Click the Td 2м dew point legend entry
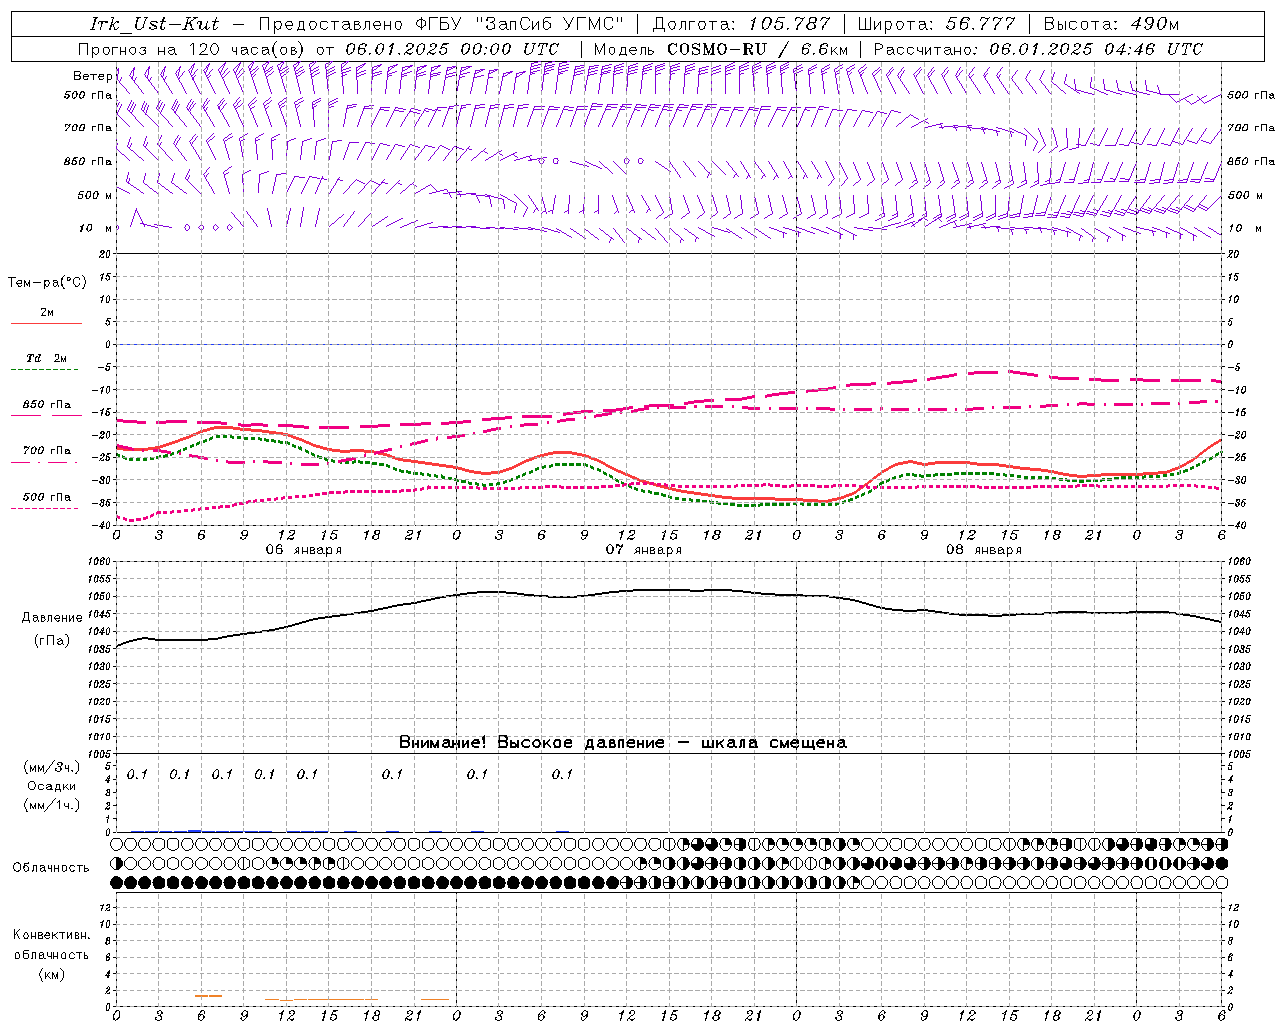The image size is (1280, 1024). (47, 358)
